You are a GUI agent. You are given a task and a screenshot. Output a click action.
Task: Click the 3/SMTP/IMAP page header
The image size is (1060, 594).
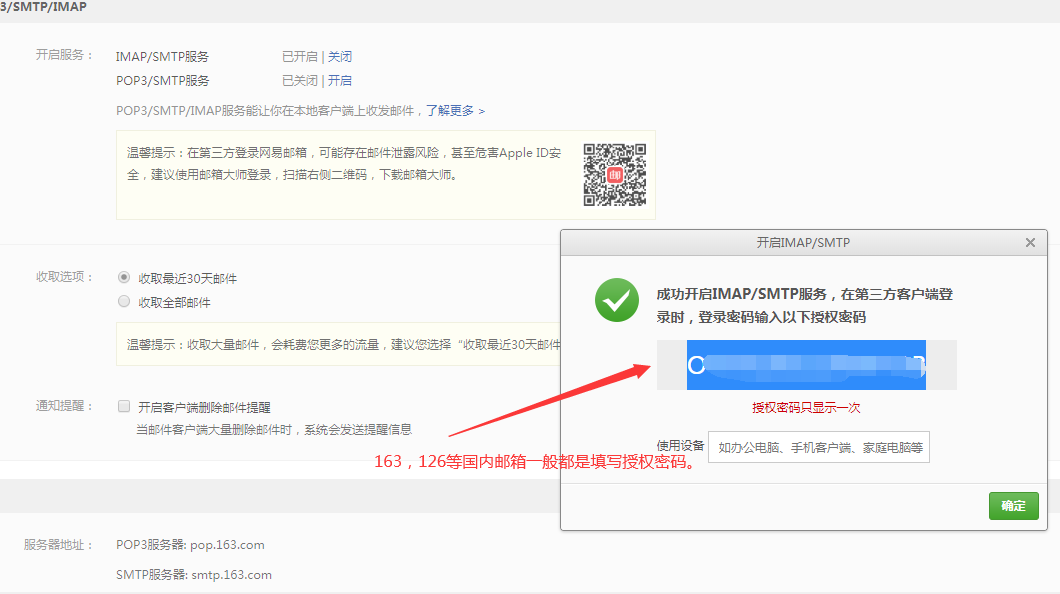point(43,7)
